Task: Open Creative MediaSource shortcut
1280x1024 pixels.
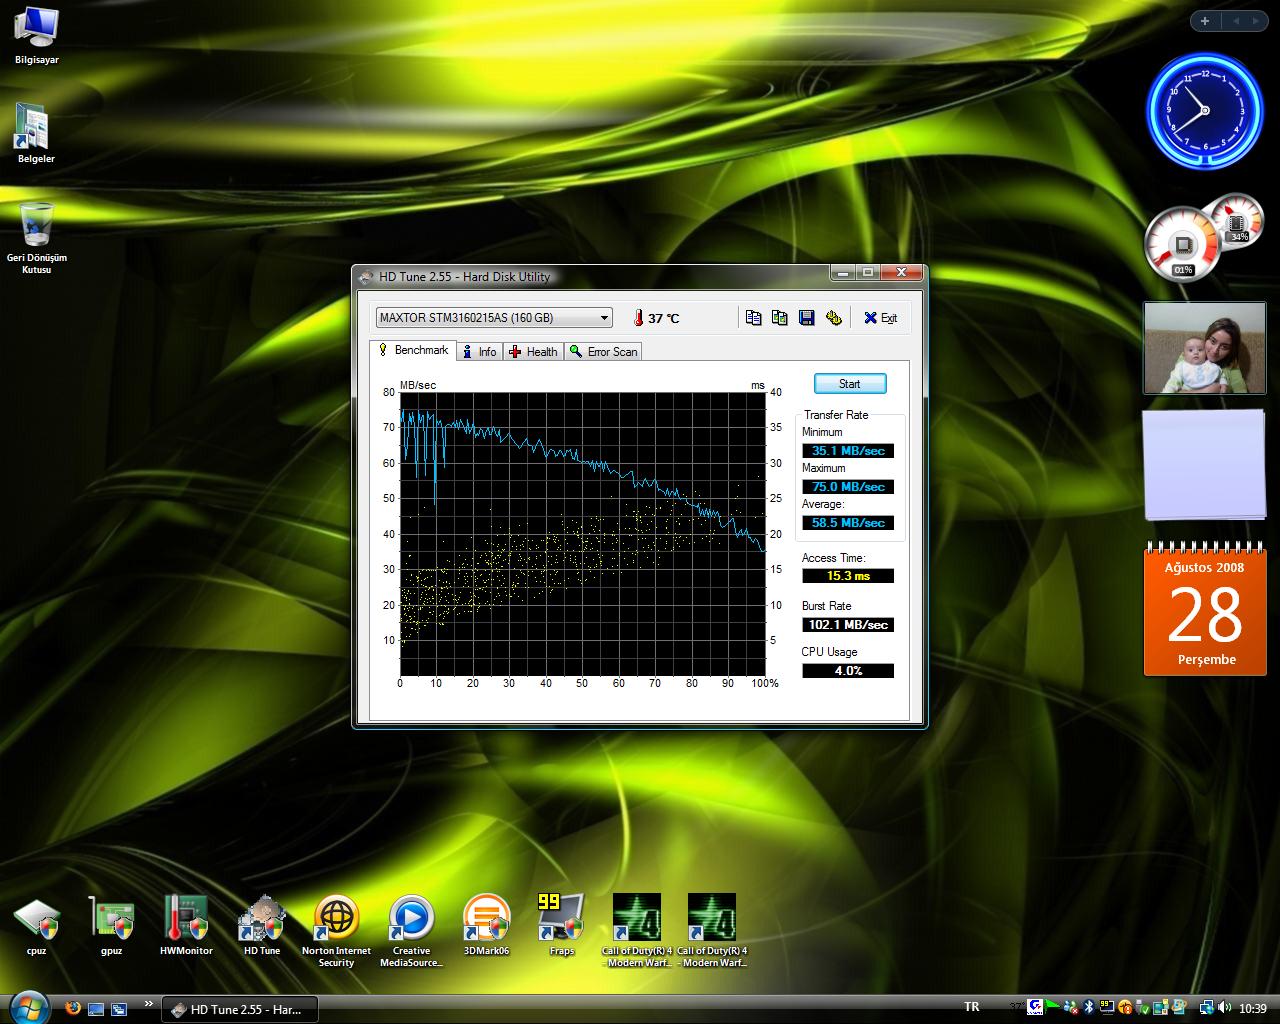Action: click(x=411, y=931)
